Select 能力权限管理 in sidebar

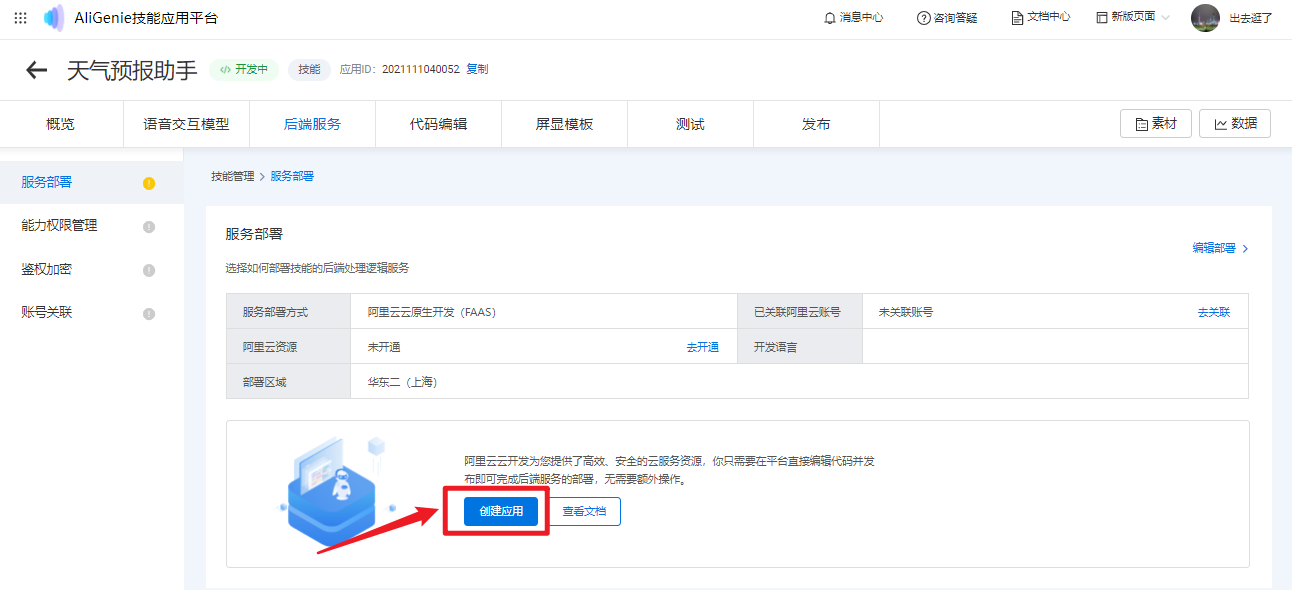(x=92, y=226)
